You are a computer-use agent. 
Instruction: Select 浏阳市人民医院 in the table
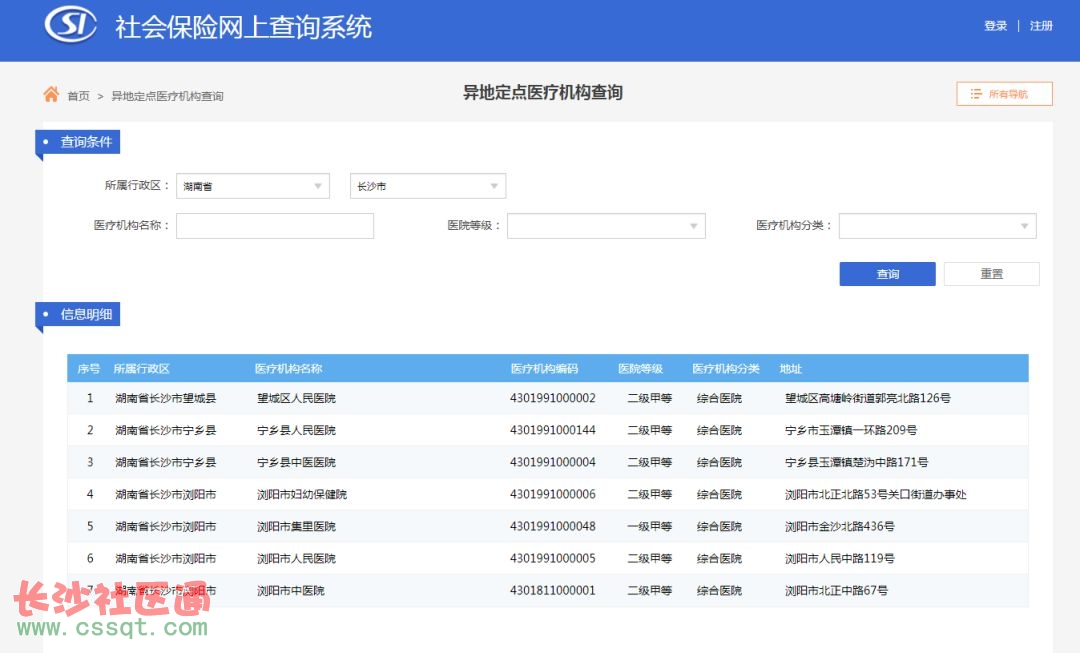(x=296, y=559)
